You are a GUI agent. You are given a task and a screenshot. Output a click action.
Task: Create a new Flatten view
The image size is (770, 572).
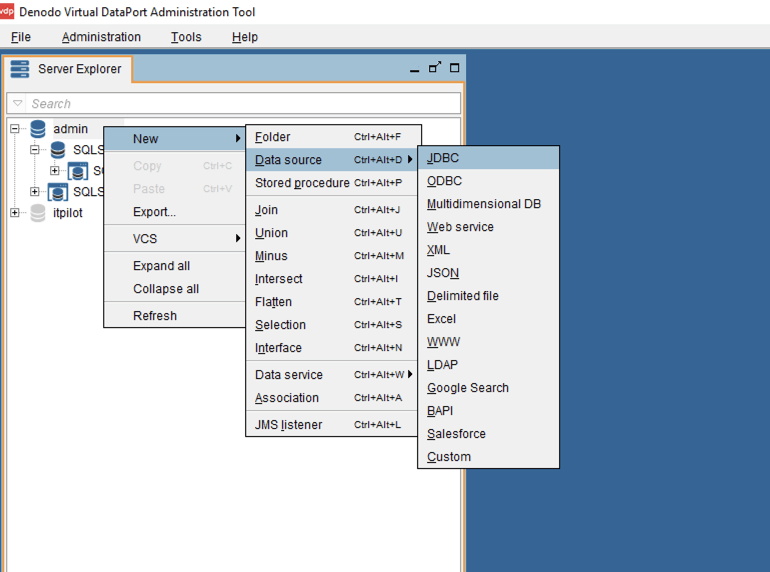331,302
